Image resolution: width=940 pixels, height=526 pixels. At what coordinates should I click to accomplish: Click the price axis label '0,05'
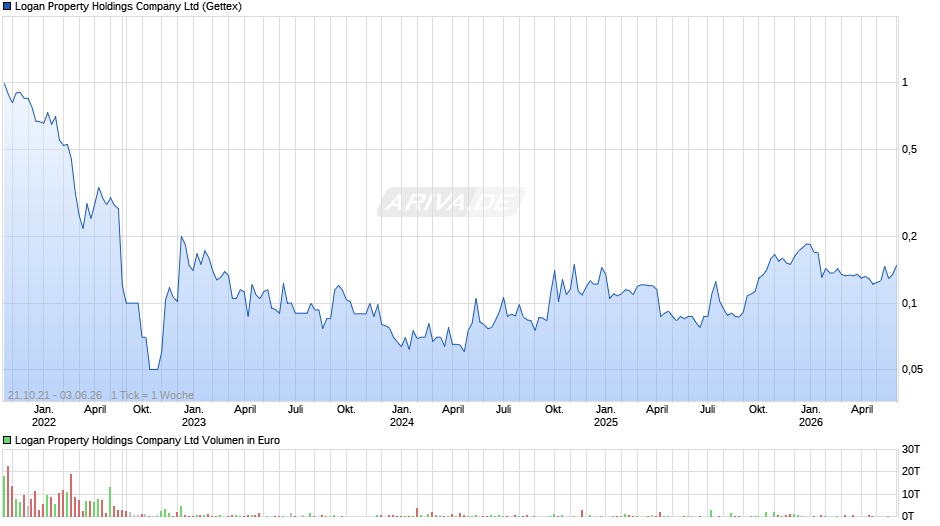pos(912,369)
